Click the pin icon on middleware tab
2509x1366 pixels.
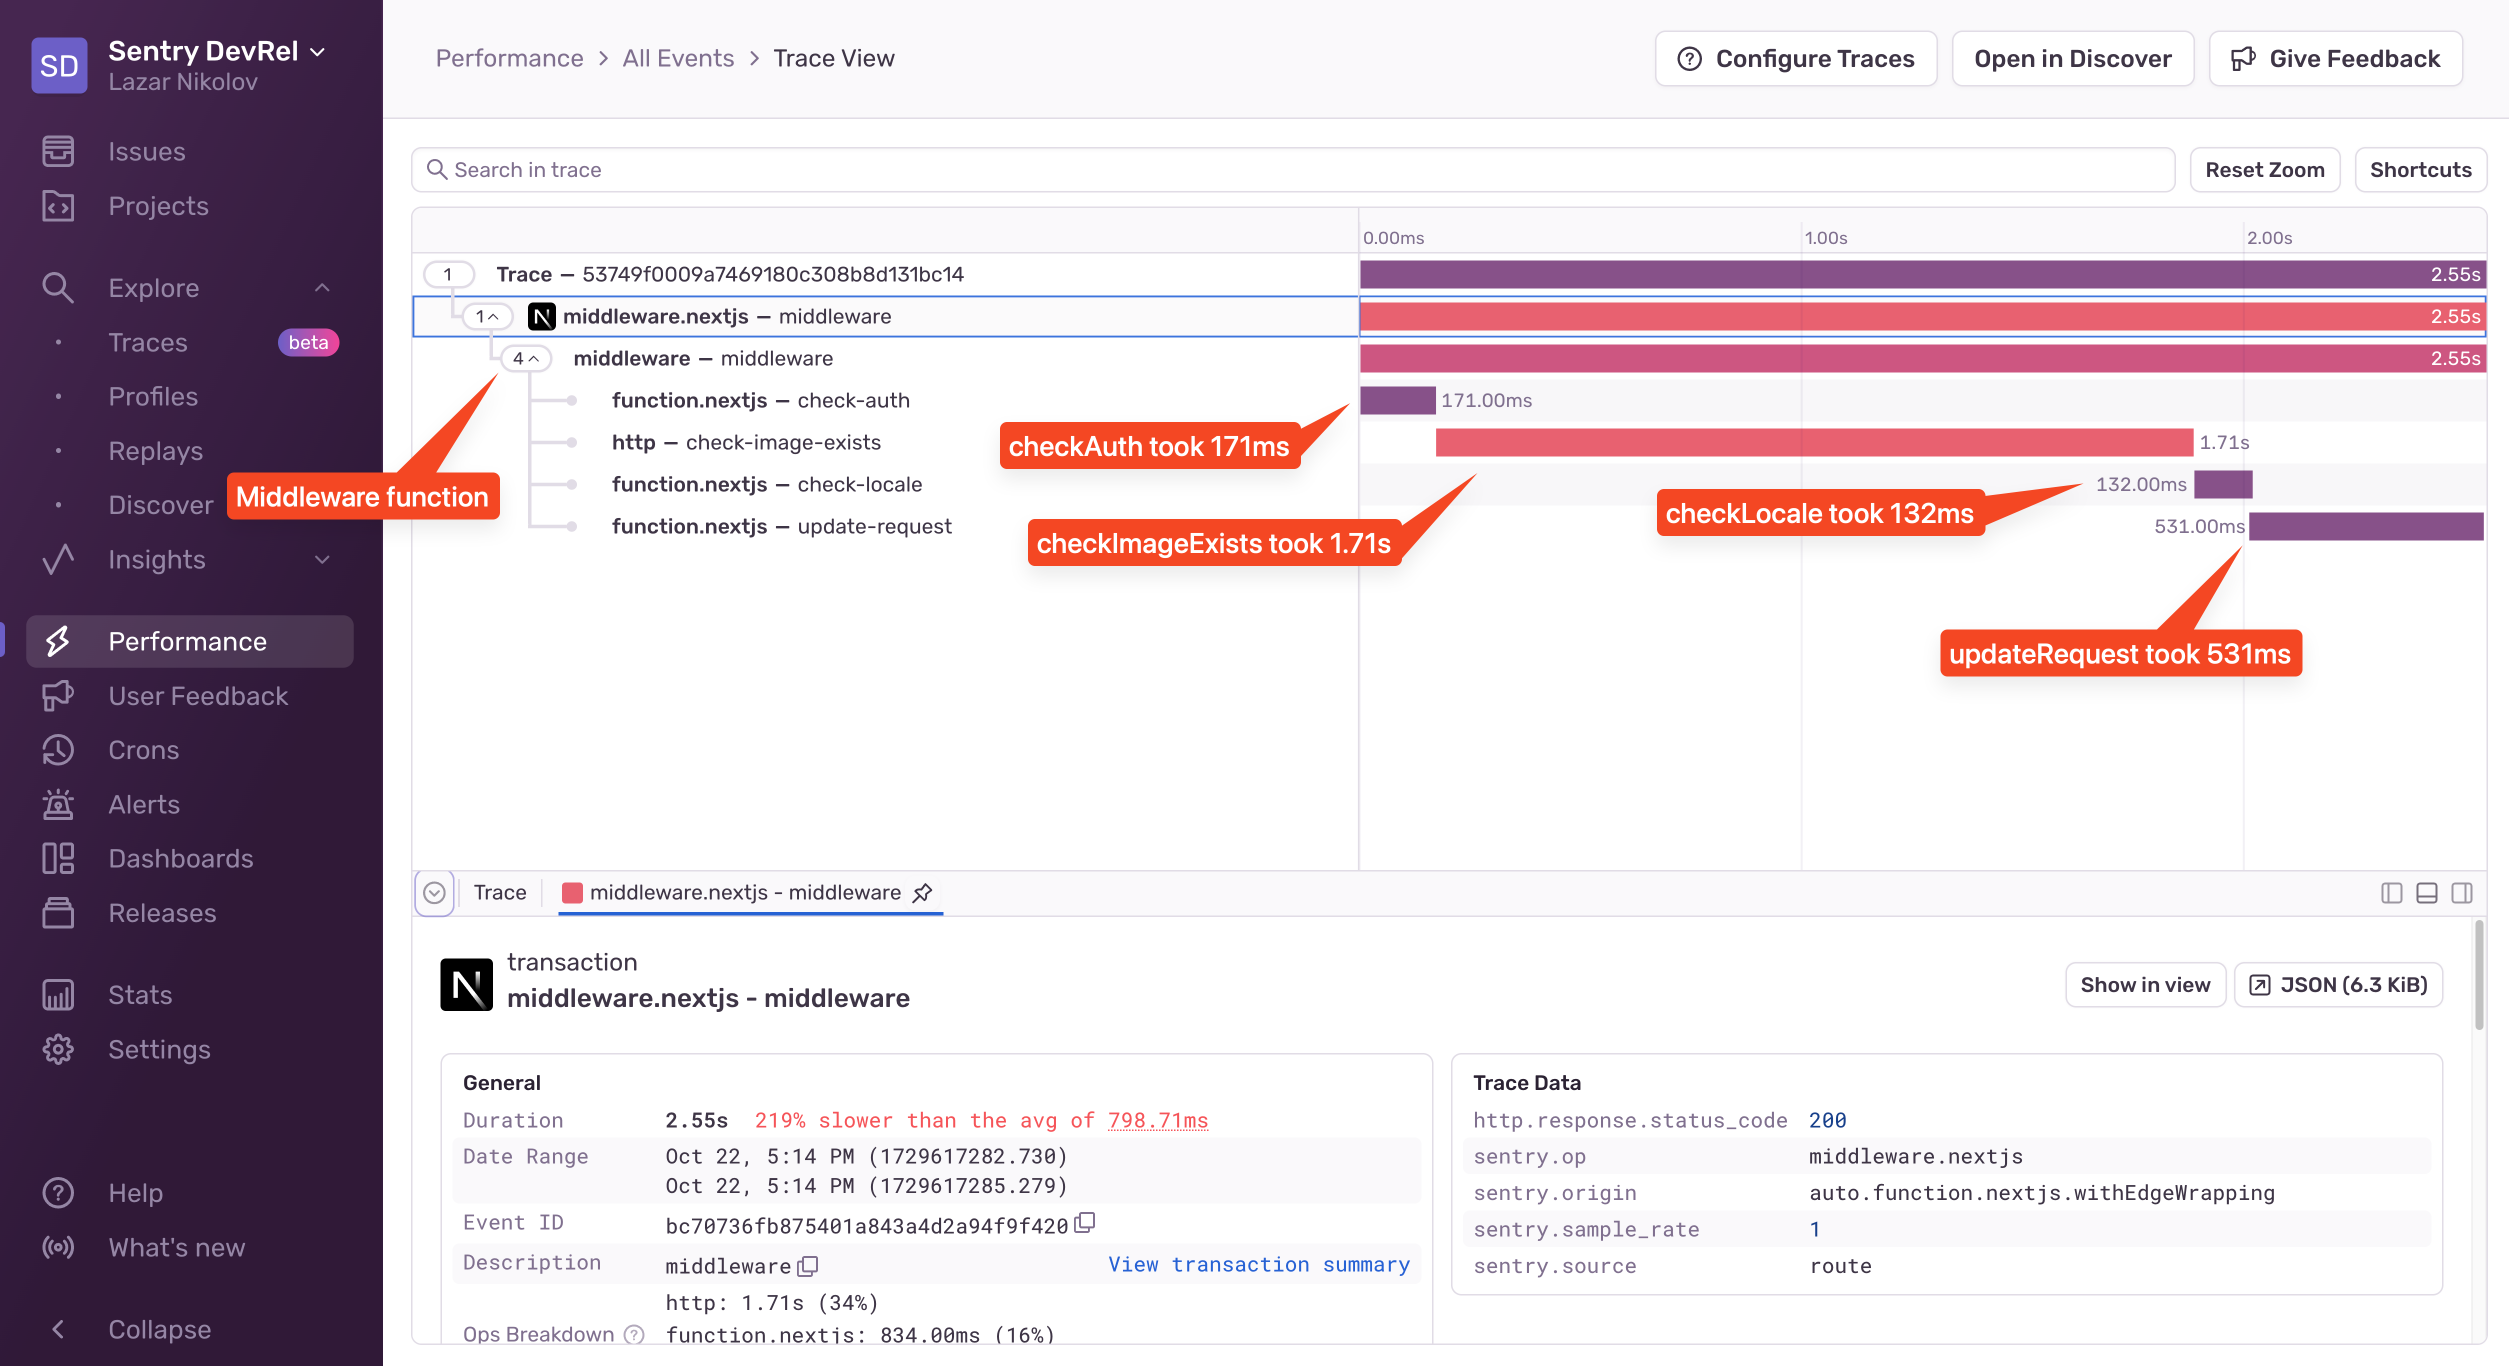923,892
